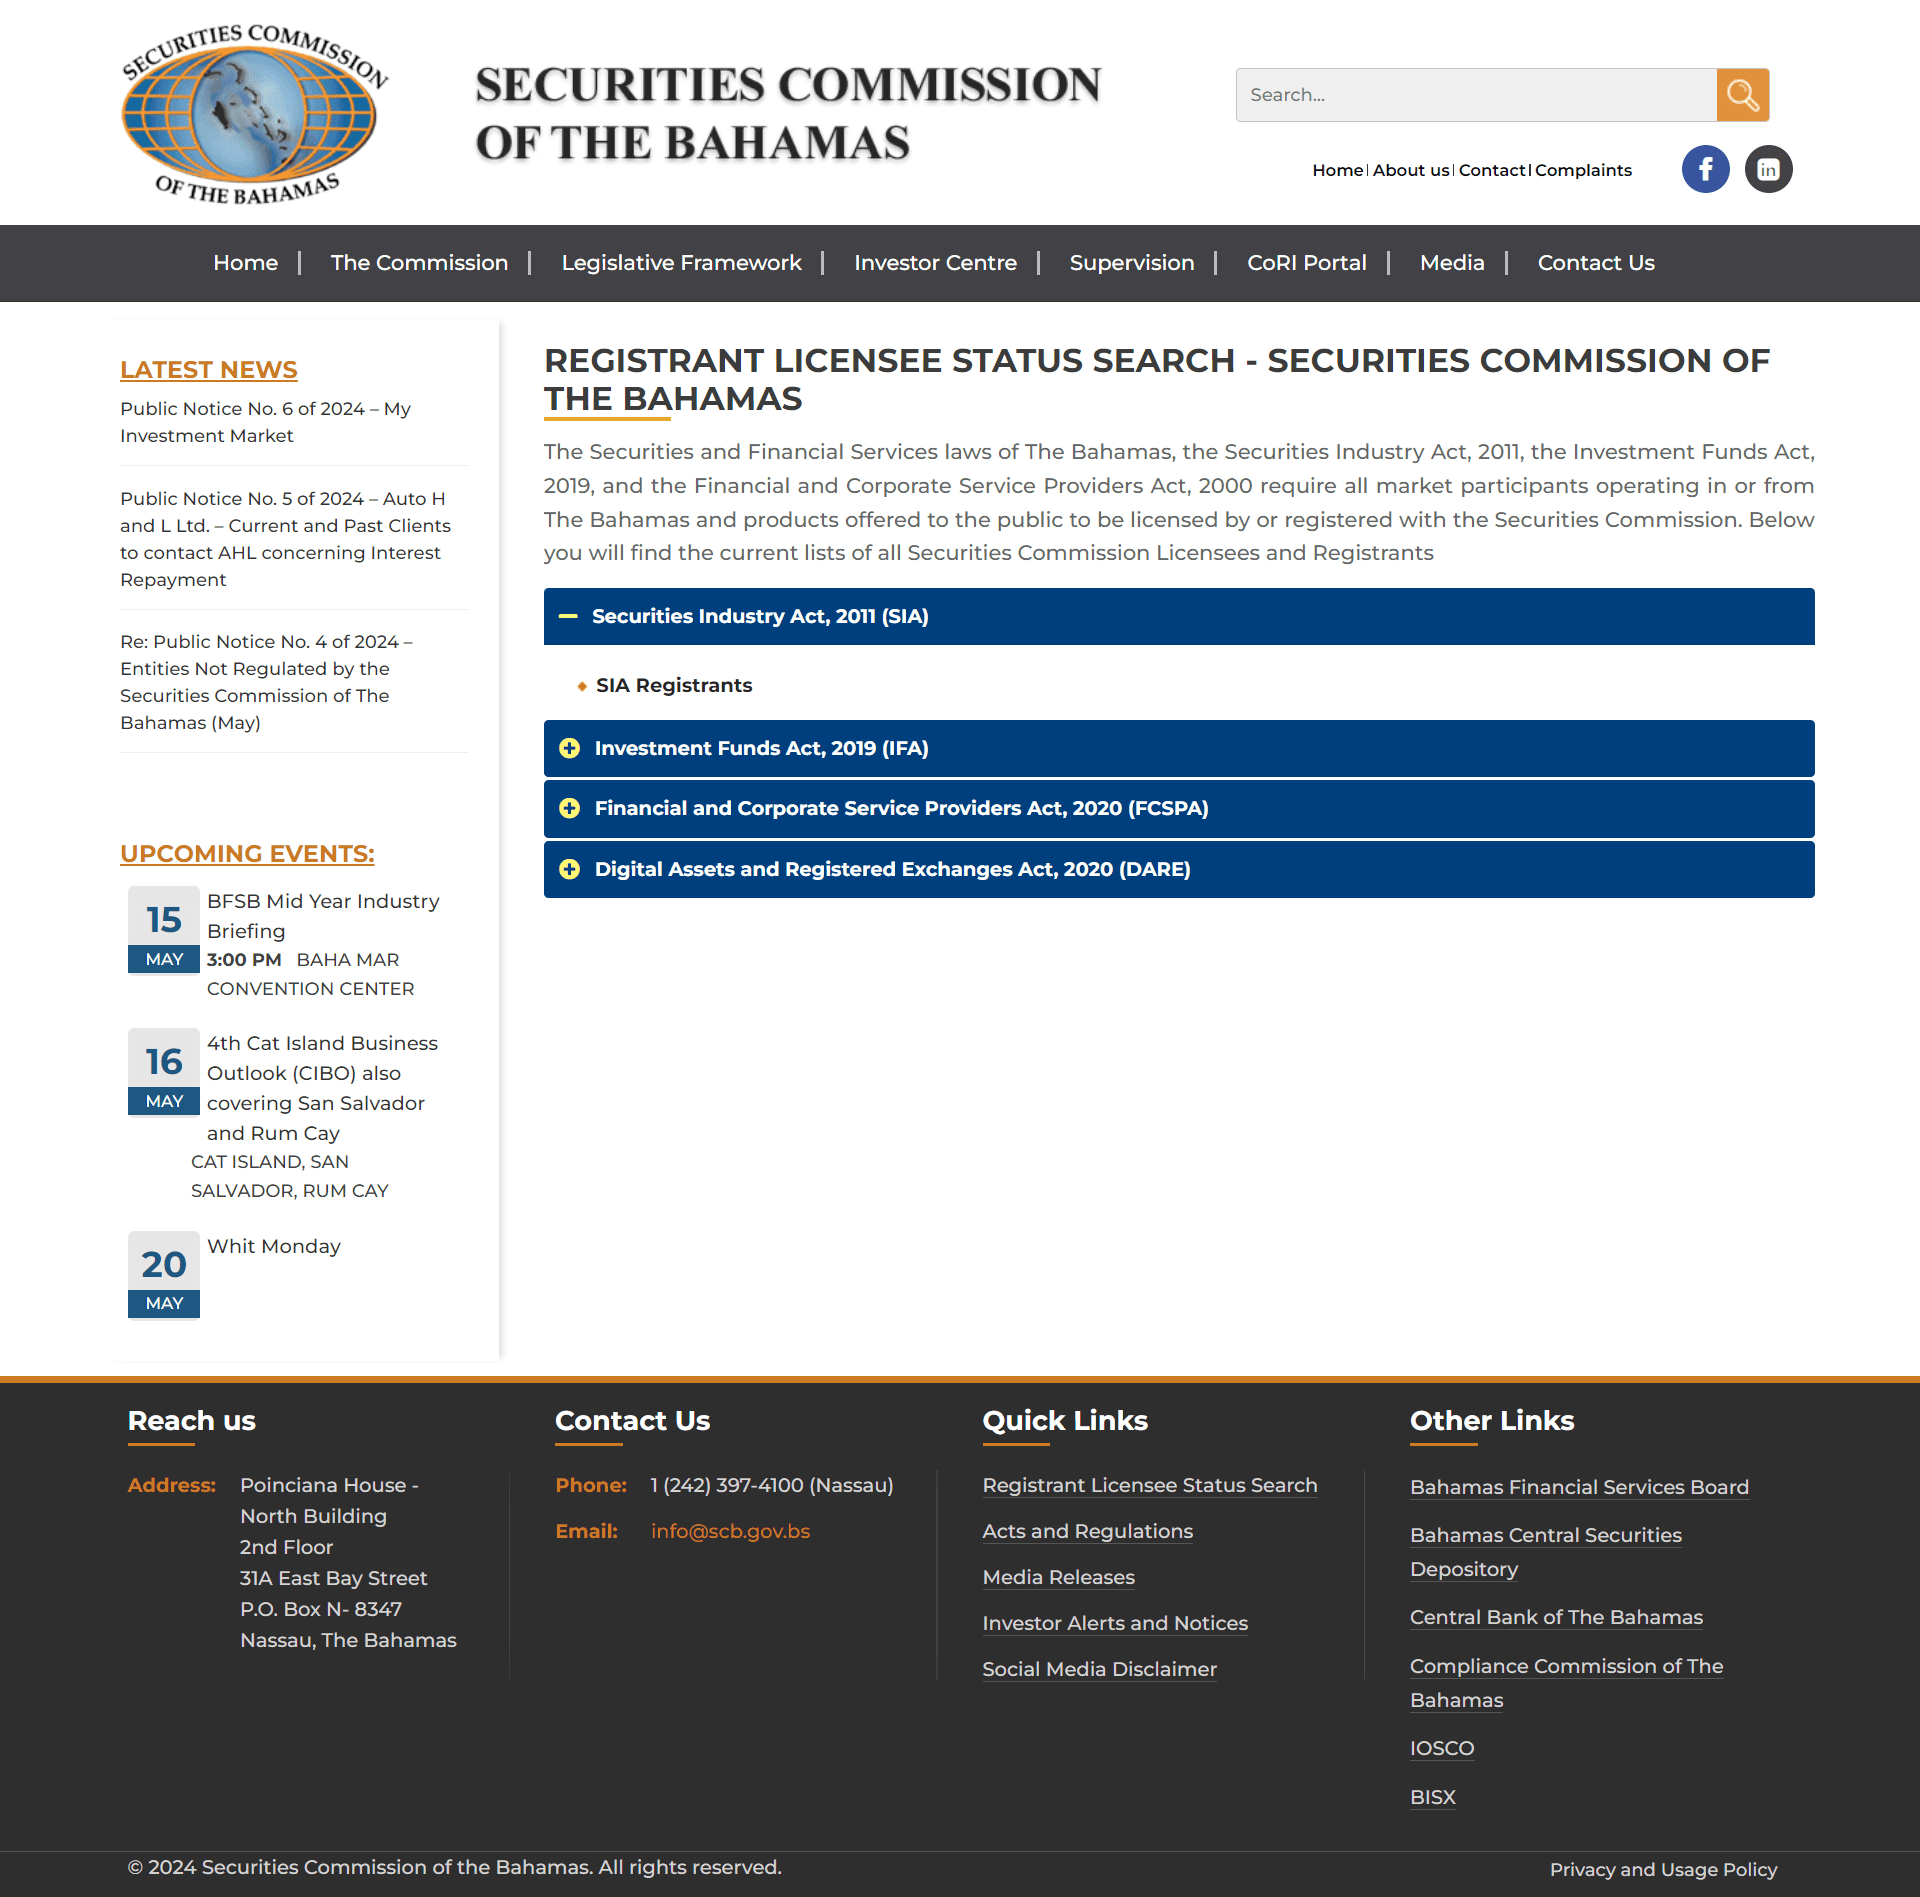Click the 15 May date badge
This screenshot has height=1897, width=1920.
[x=164, y=930]
